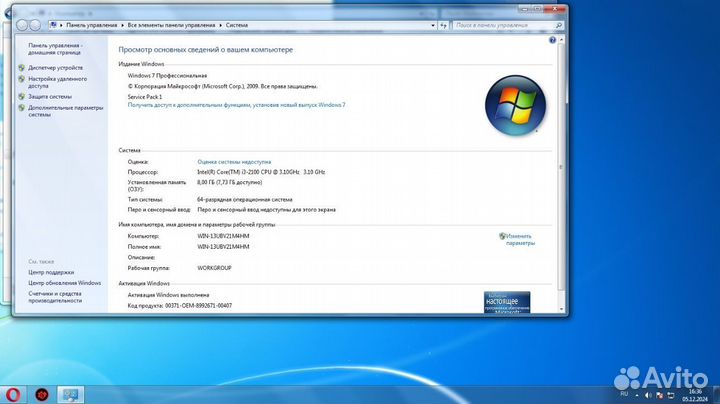Go back with the navigation Back button

click(22, 25)
